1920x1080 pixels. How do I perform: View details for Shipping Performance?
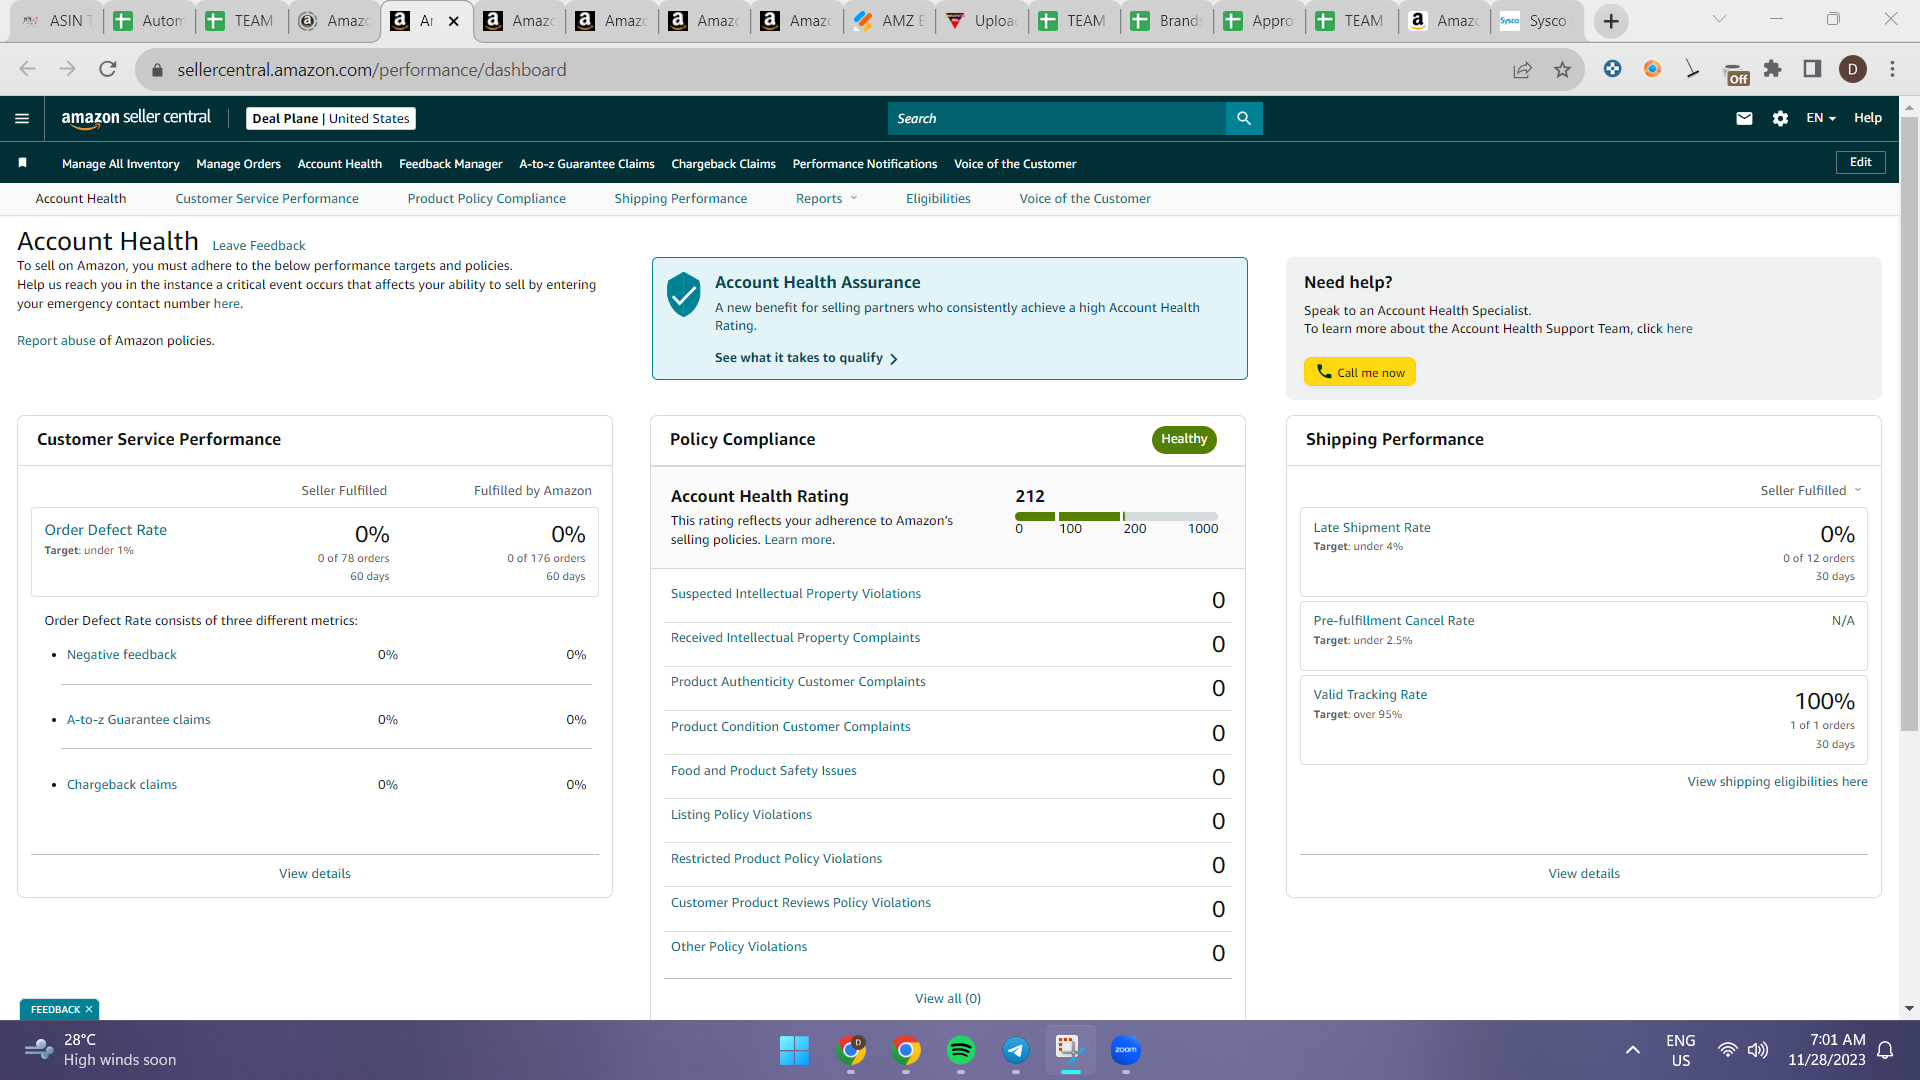pos(1584,873)
